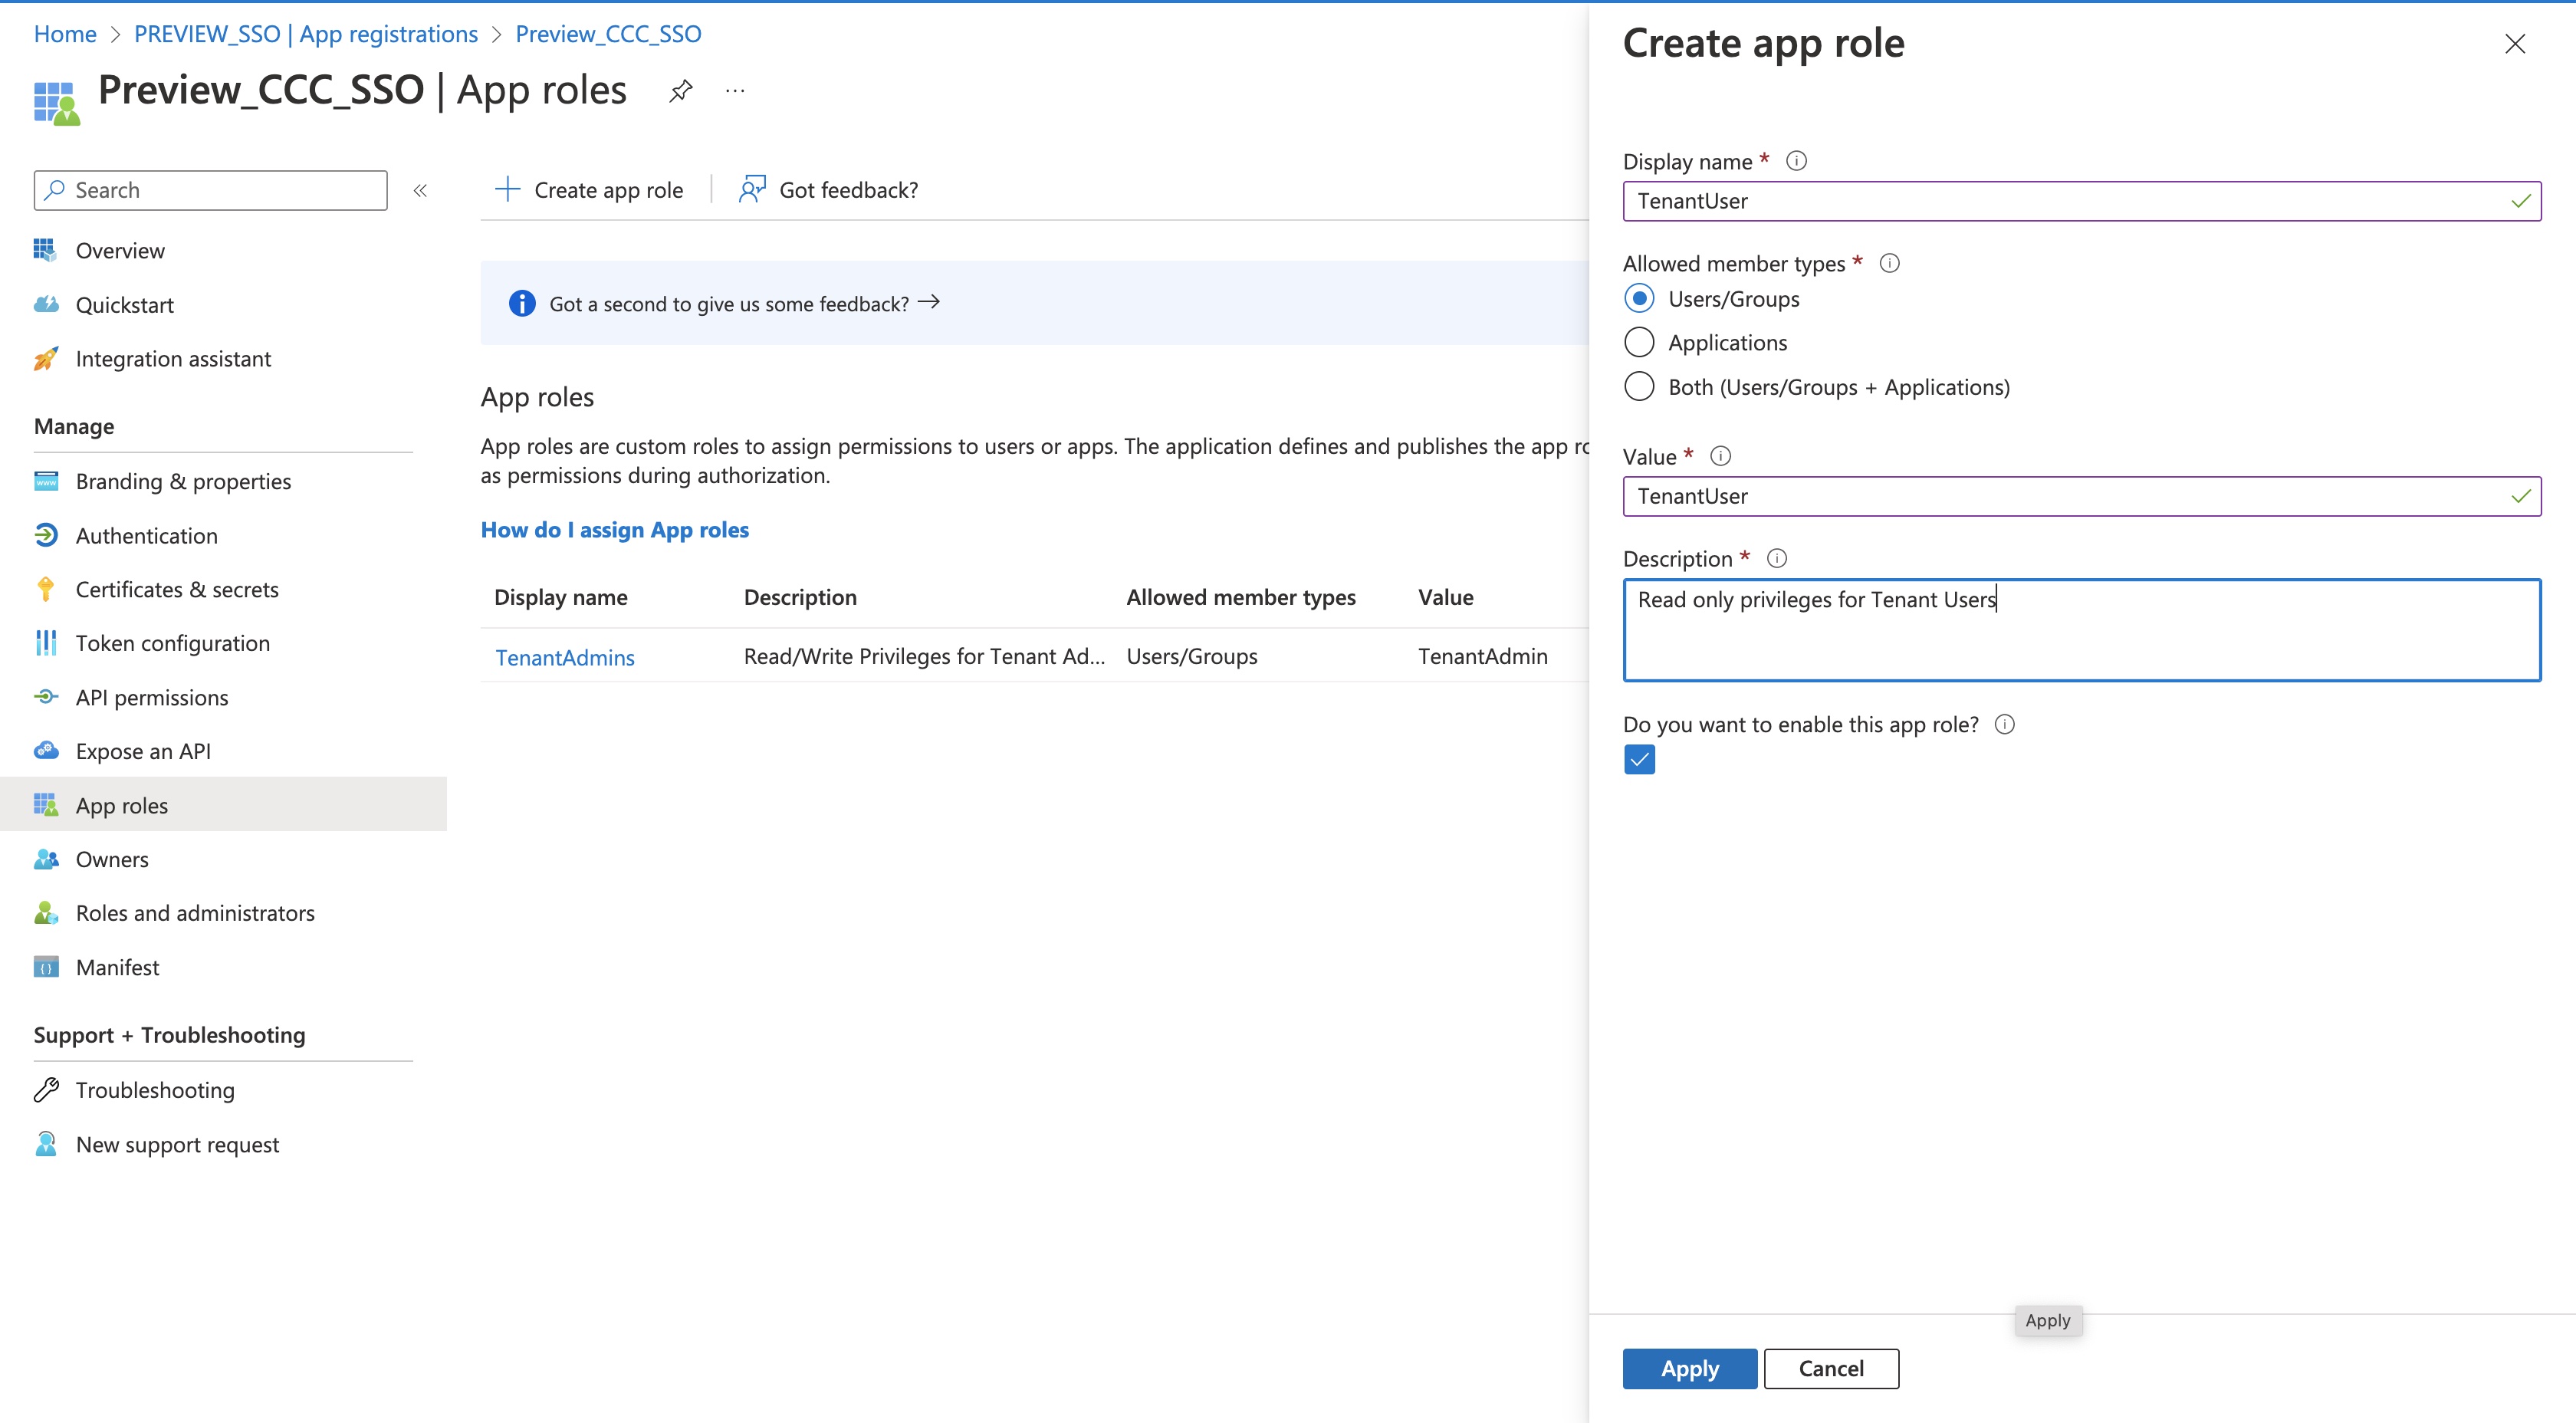Click the pin icon next to page title
This screenshot has height=1423, width=2576.
point(681,91)
